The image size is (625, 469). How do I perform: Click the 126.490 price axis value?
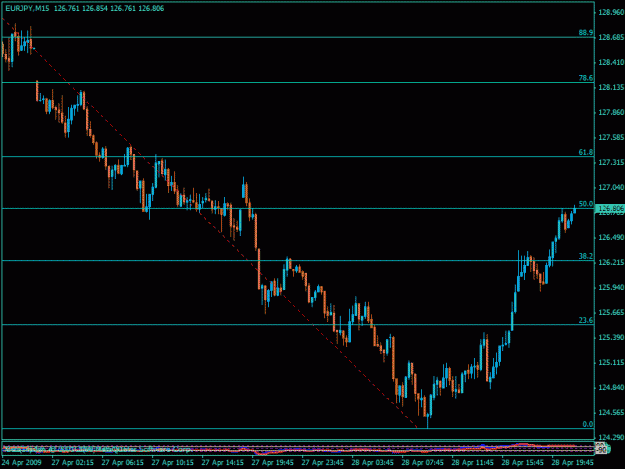click(x=611, y=237)
